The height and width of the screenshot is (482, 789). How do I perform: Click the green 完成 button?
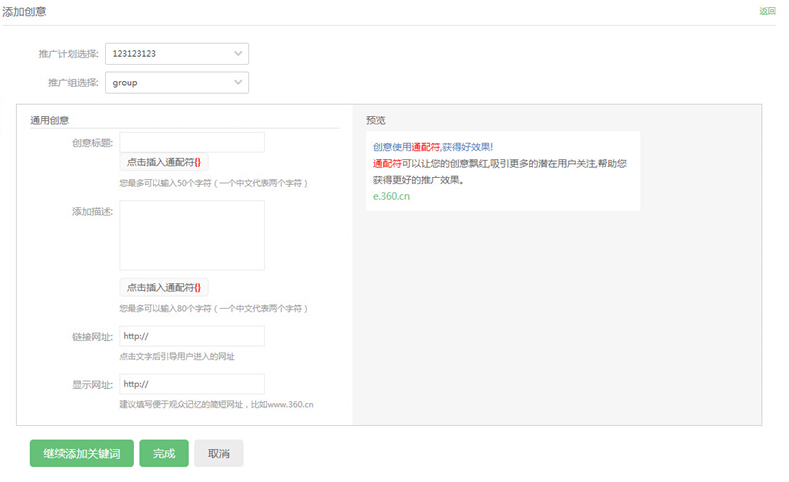tap(164, 454)
